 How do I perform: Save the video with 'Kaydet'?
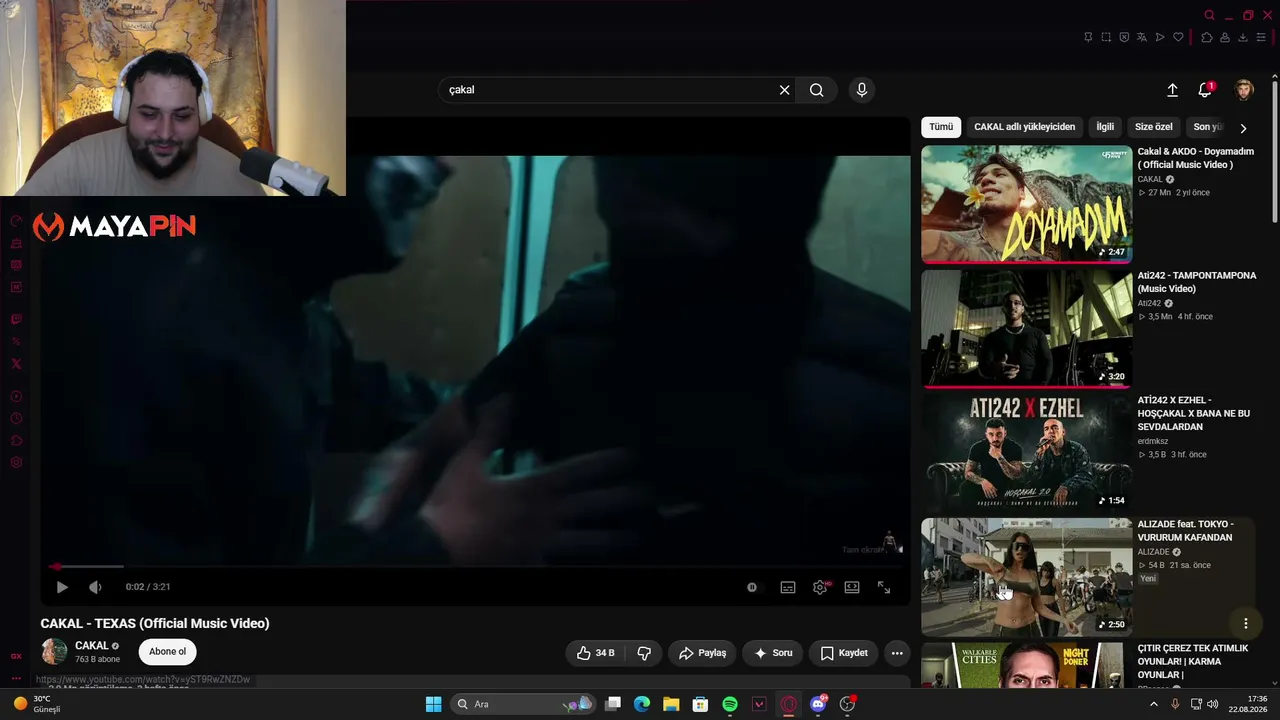(x=844, y=653)
